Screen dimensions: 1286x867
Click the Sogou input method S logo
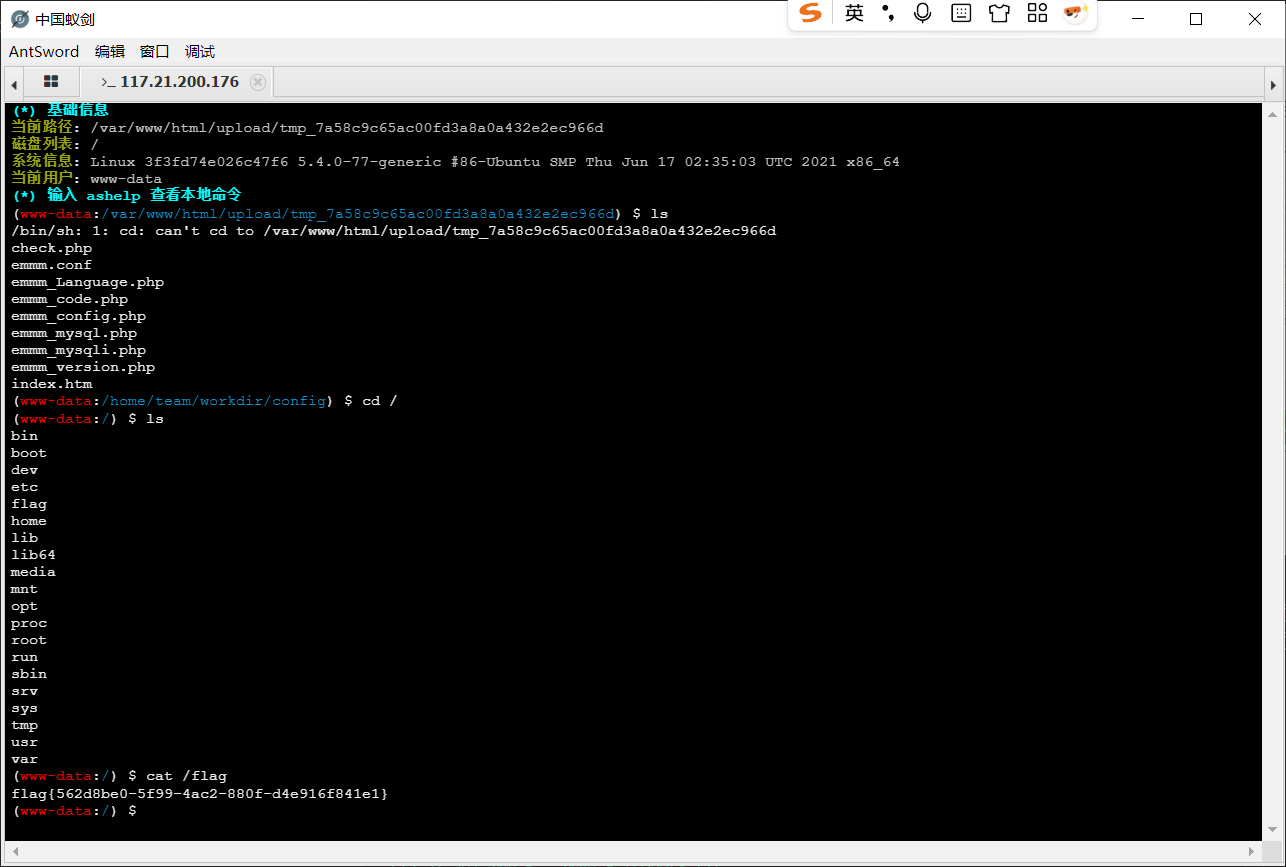pos(811,13)
